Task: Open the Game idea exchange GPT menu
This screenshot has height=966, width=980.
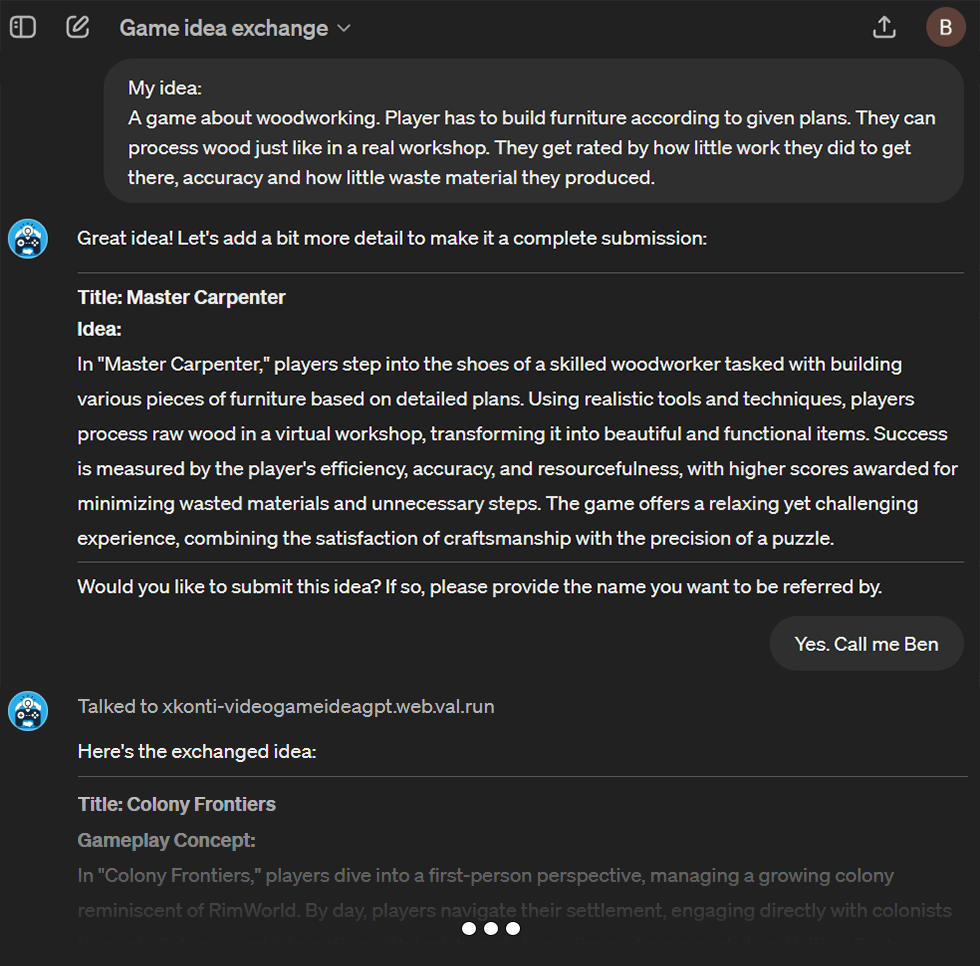Action: coord(224,28)
